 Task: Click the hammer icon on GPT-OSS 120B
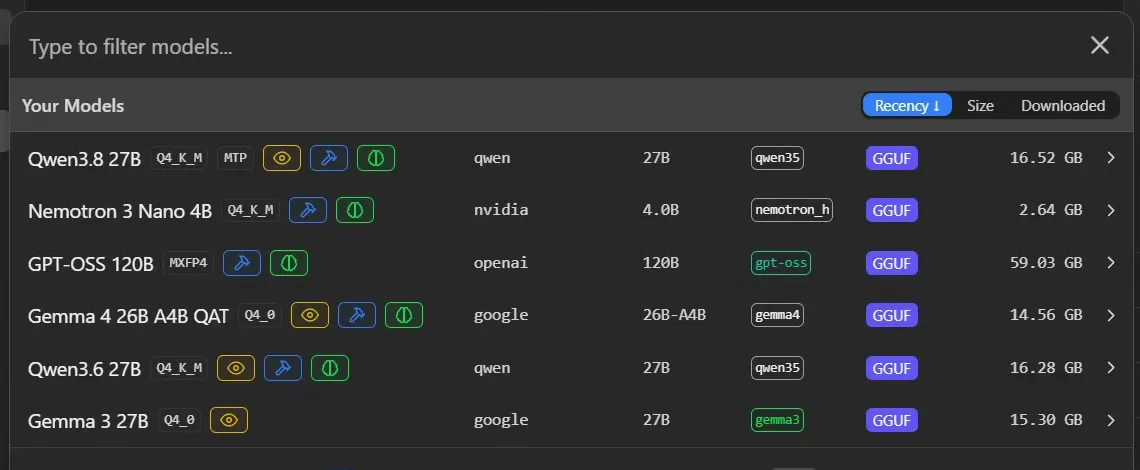tap(242, 263)
